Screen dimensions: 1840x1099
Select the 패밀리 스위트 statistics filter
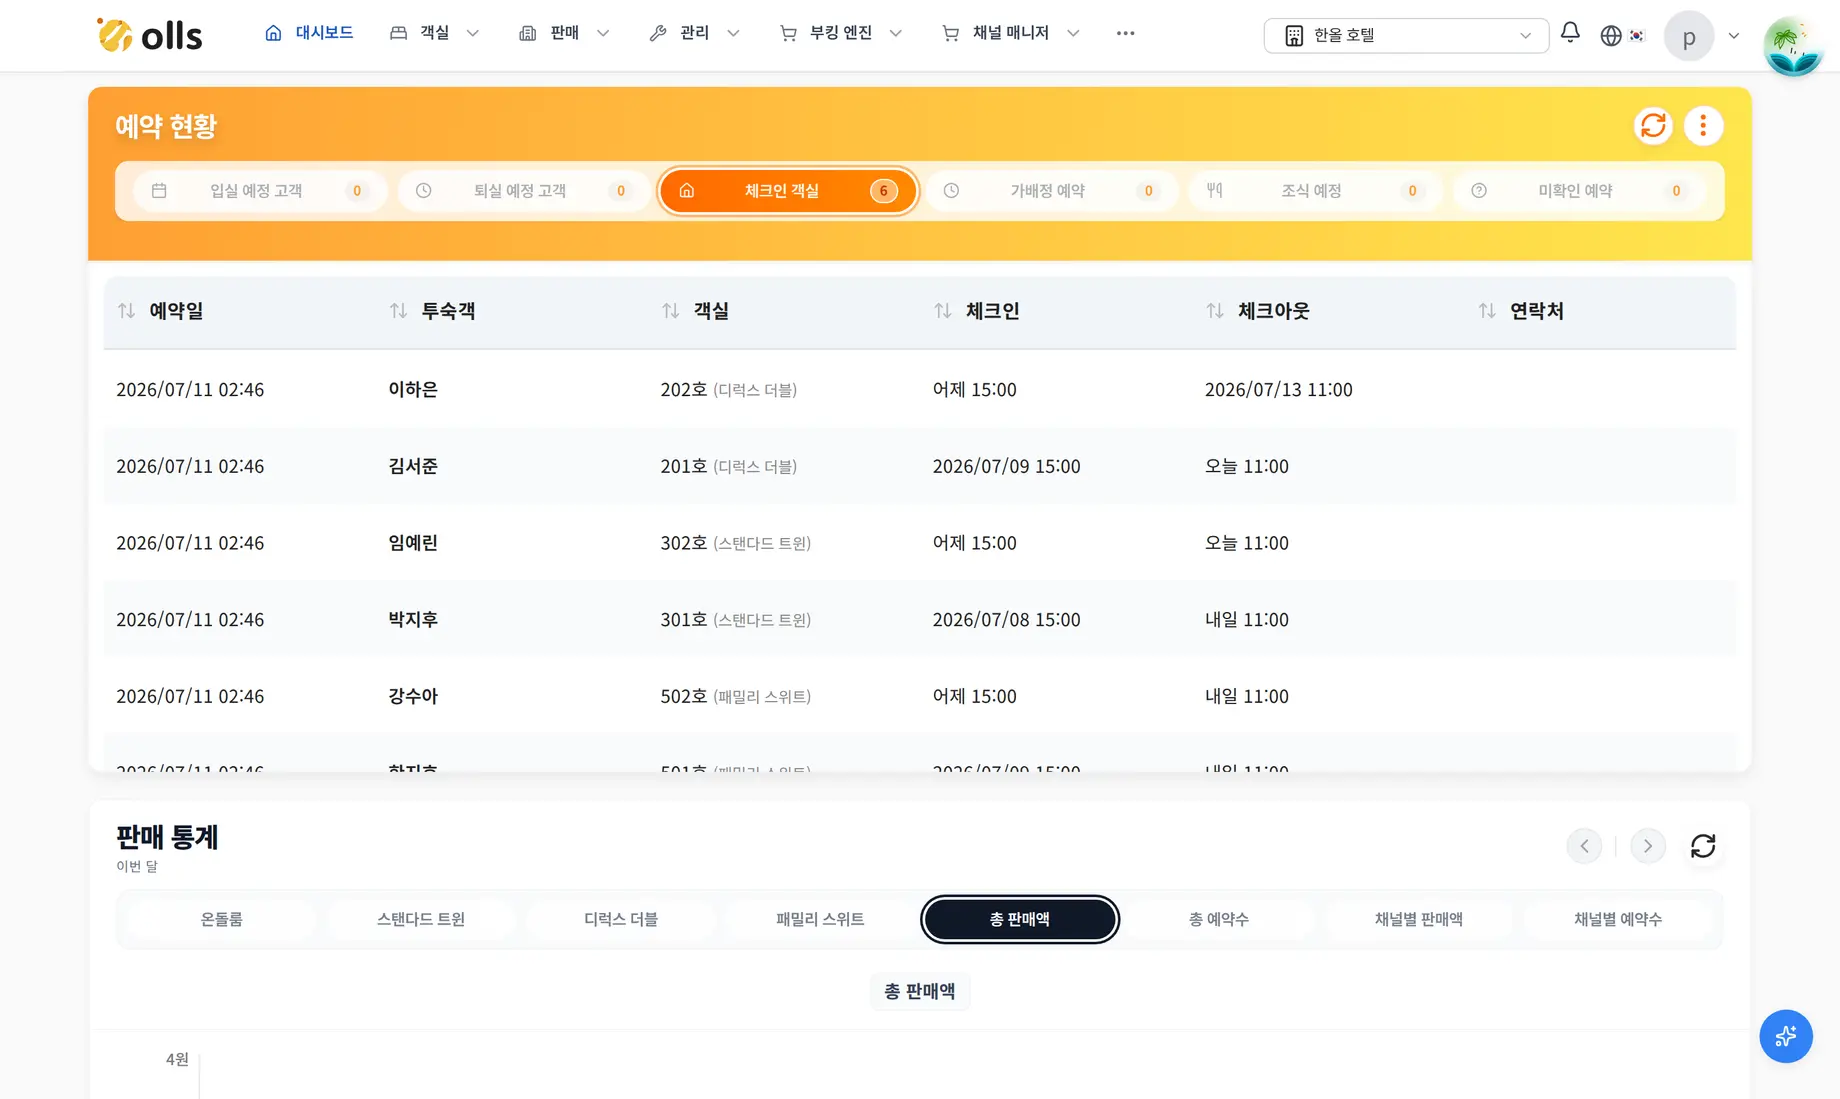820,919
